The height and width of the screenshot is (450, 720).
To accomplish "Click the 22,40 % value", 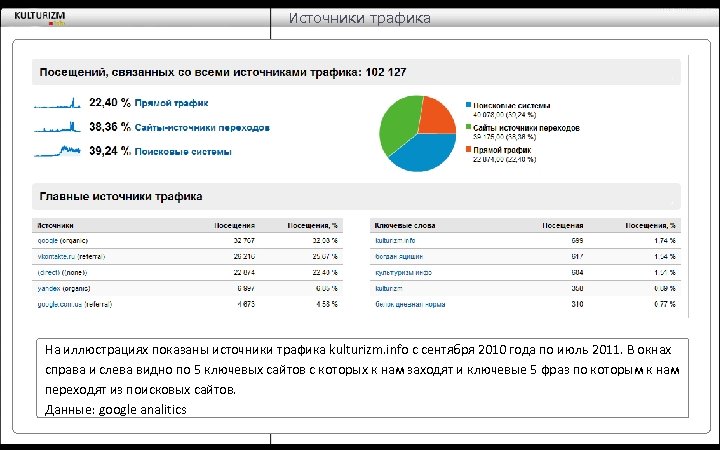I will click(x=110, y=103).
